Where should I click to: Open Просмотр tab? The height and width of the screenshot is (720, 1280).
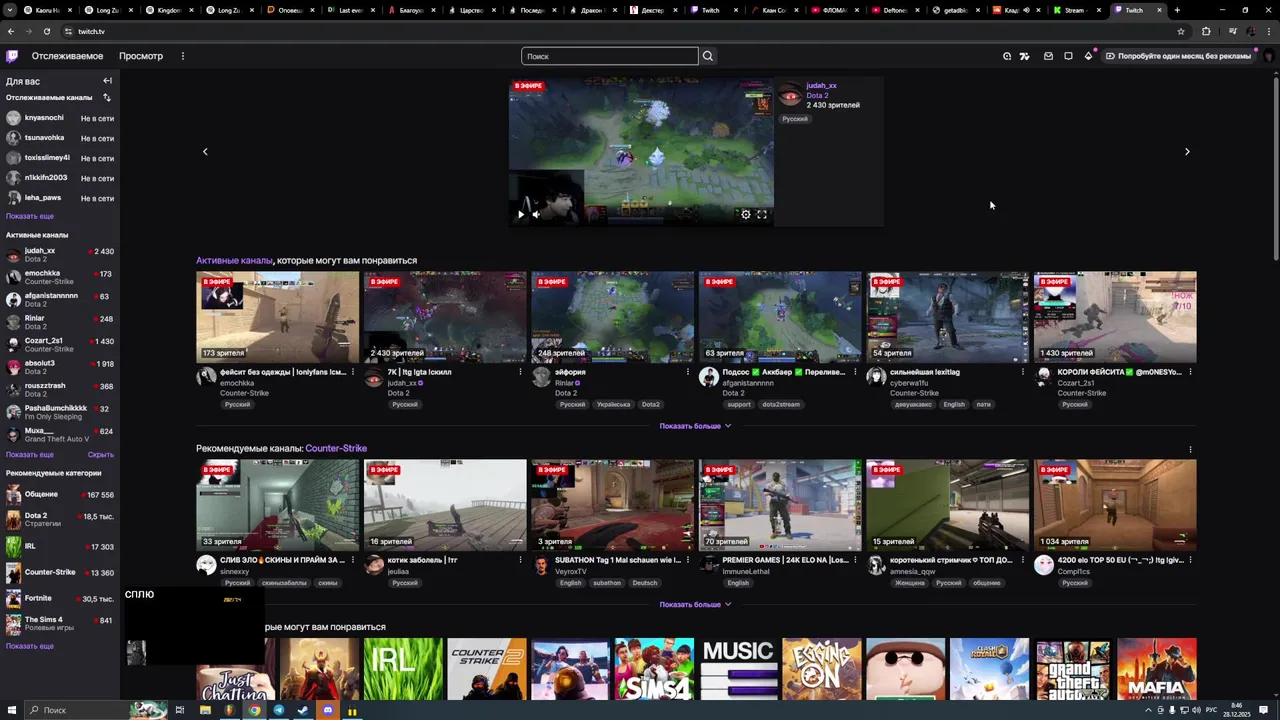141,56
